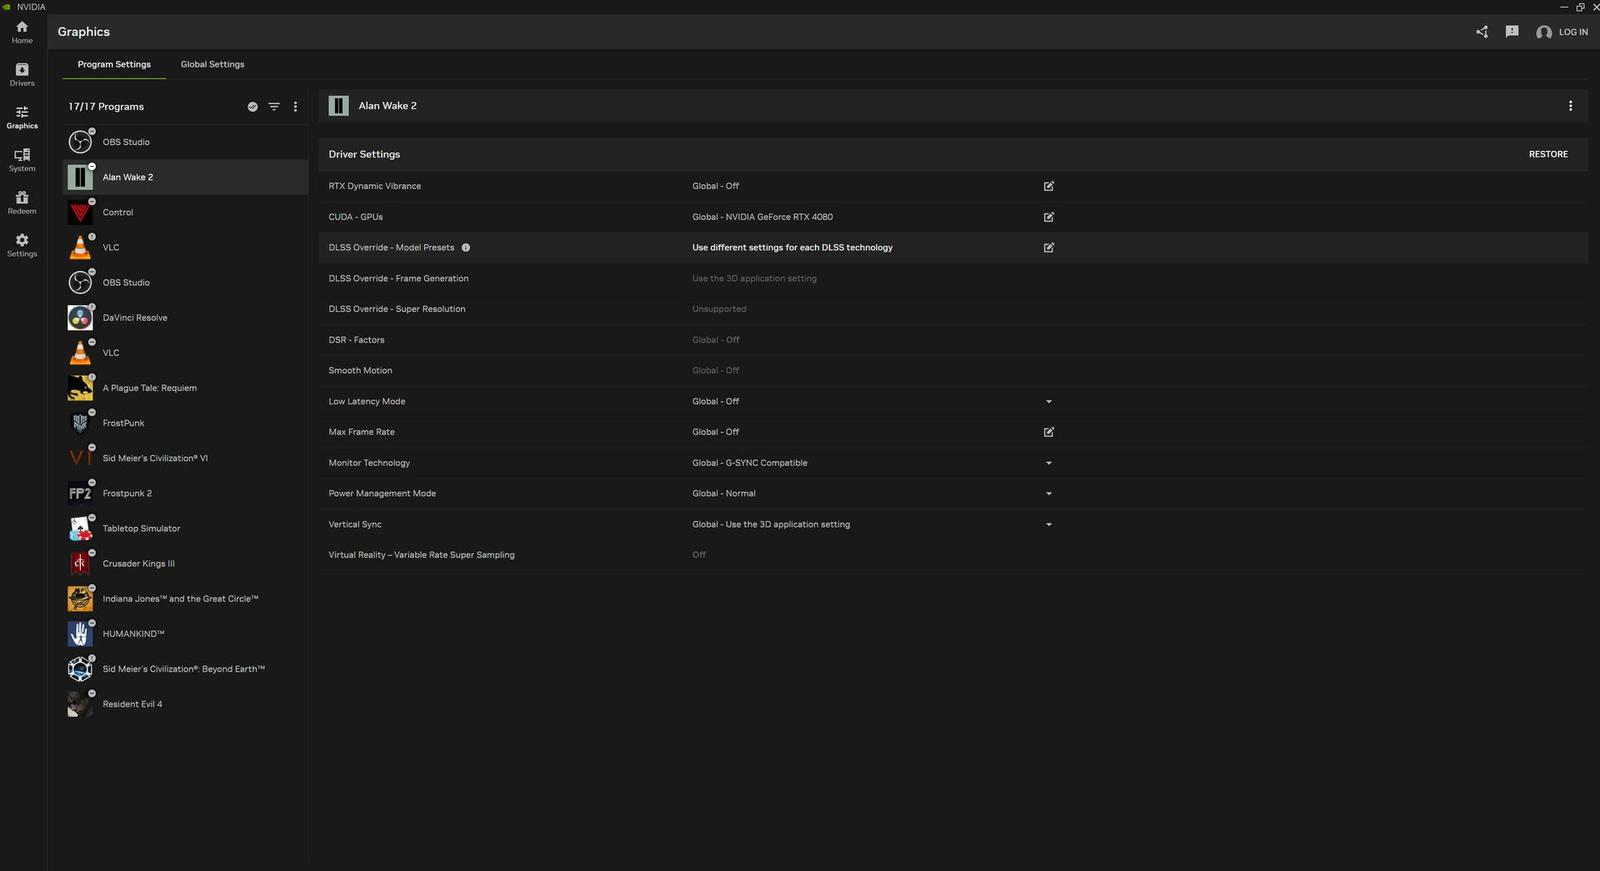The height and width of the screenshot is (871, 1600).
Task: Select the Program Settings tab
Action: coord(114,64)
